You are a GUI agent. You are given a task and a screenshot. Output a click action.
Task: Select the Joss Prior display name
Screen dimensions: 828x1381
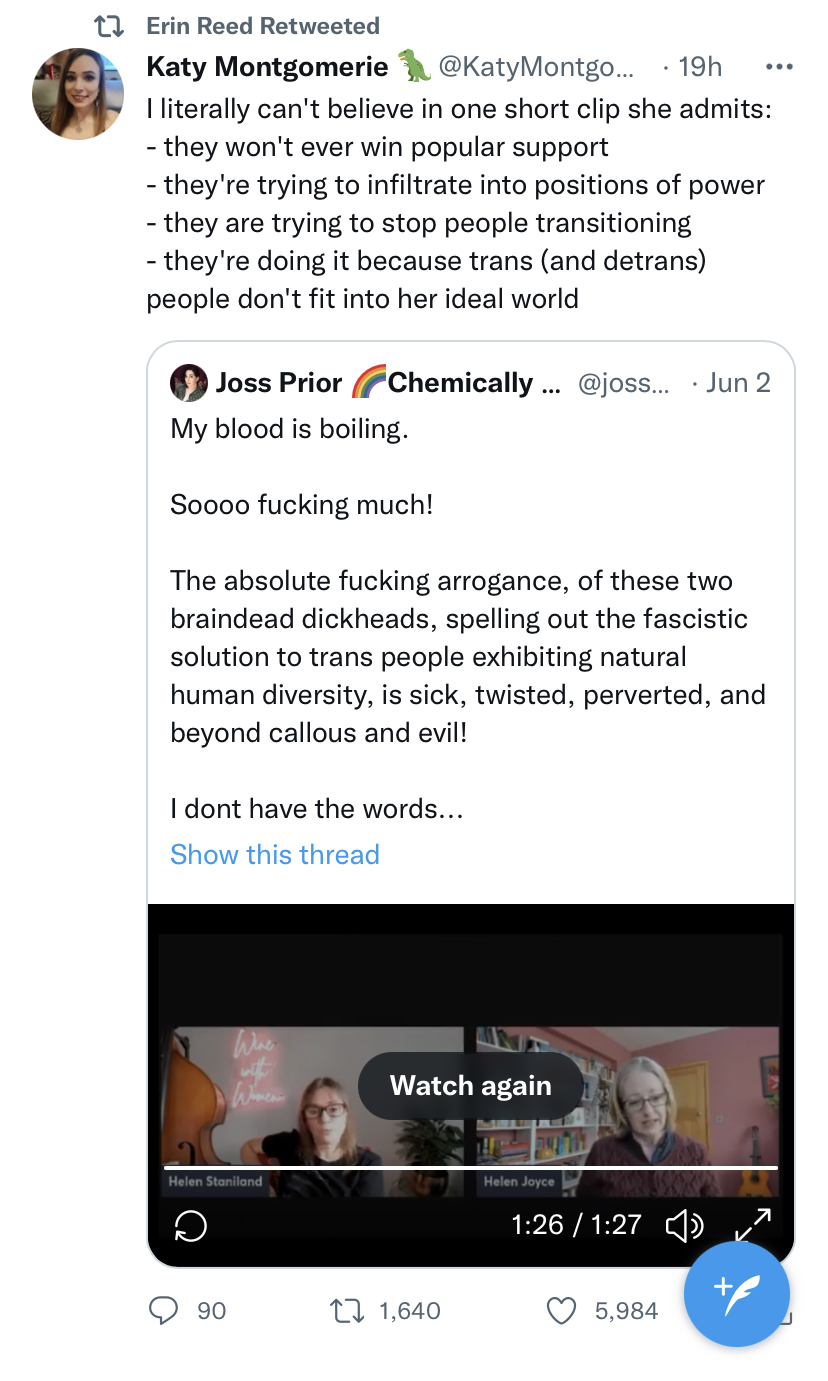click(278, 383)
